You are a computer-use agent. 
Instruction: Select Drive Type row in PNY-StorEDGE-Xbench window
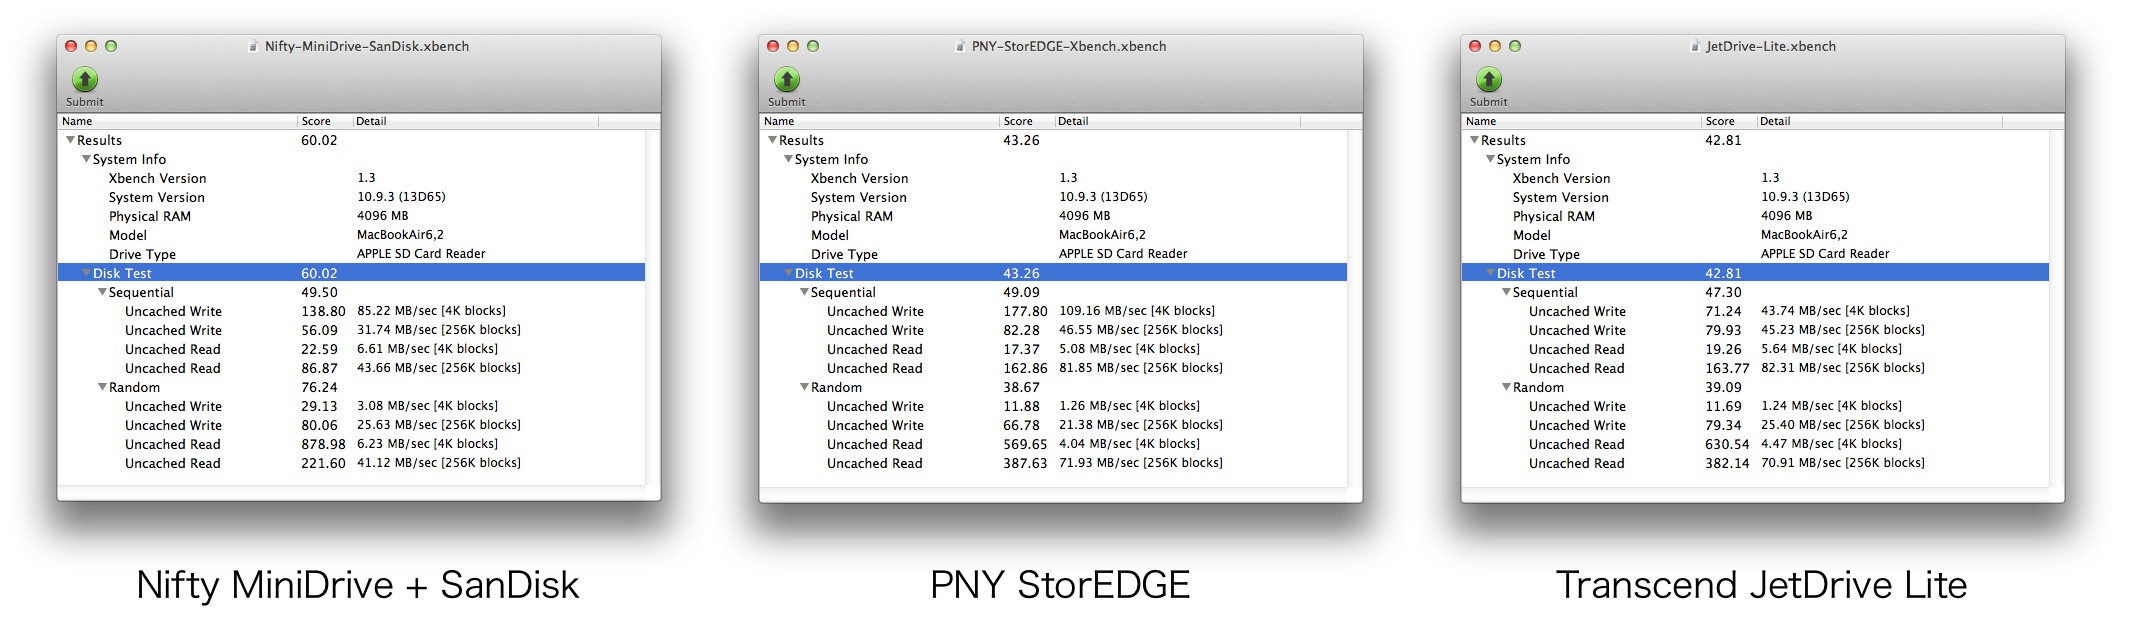(x=1053, y=254)
